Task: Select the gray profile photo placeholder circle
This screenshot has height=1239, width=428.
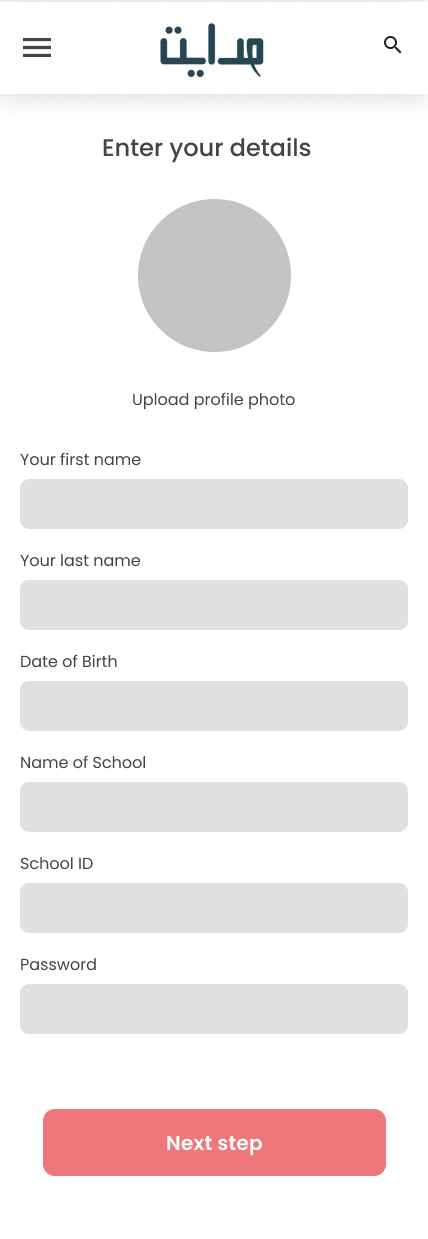Action: pyautogui.click(x=214, y=275)
